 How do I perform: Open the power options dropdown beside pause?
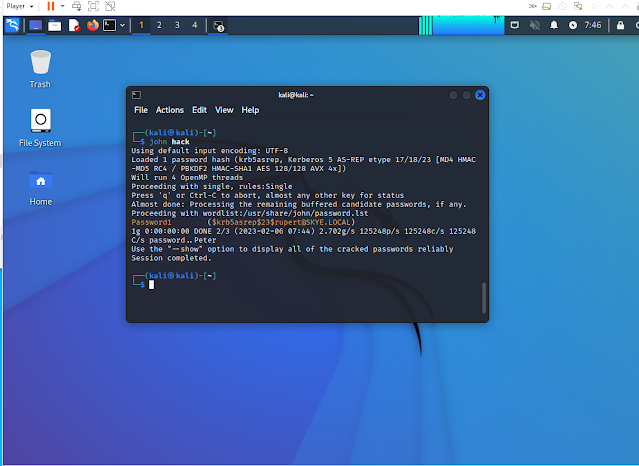point(63,6)
